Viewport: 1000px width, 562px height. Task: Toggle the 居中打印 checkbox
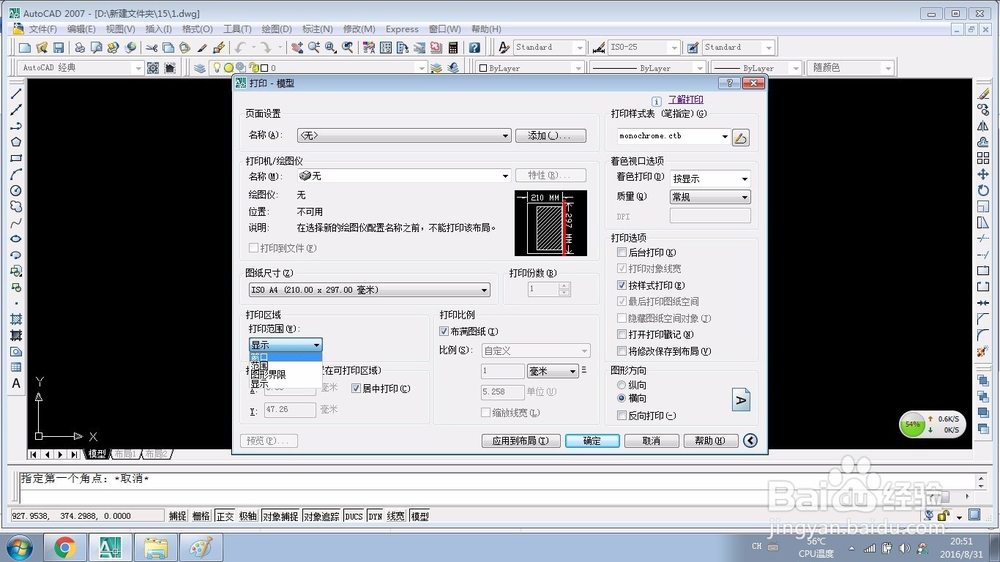356,388
